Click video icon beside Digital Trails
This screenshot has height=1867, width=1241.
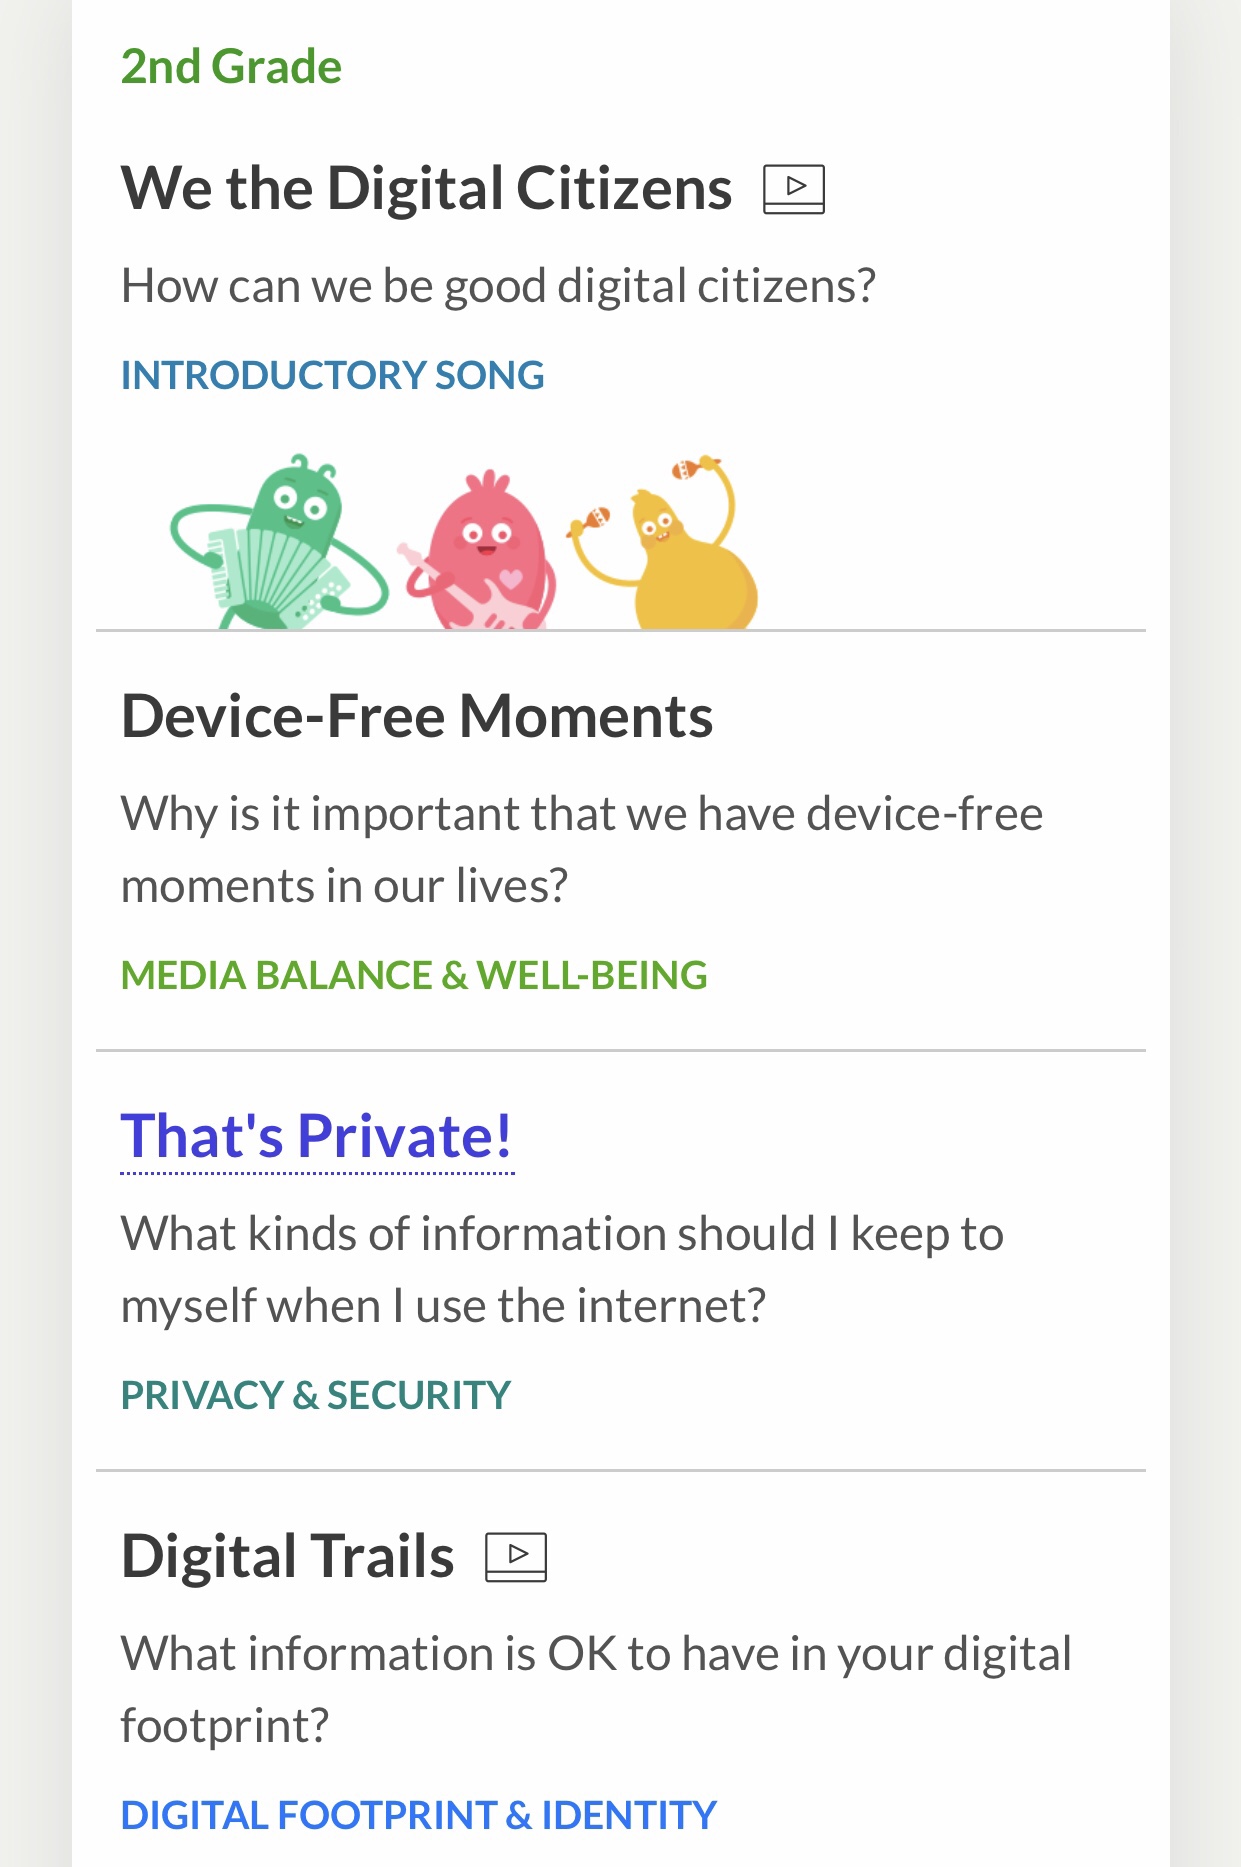click(516, 1556)
